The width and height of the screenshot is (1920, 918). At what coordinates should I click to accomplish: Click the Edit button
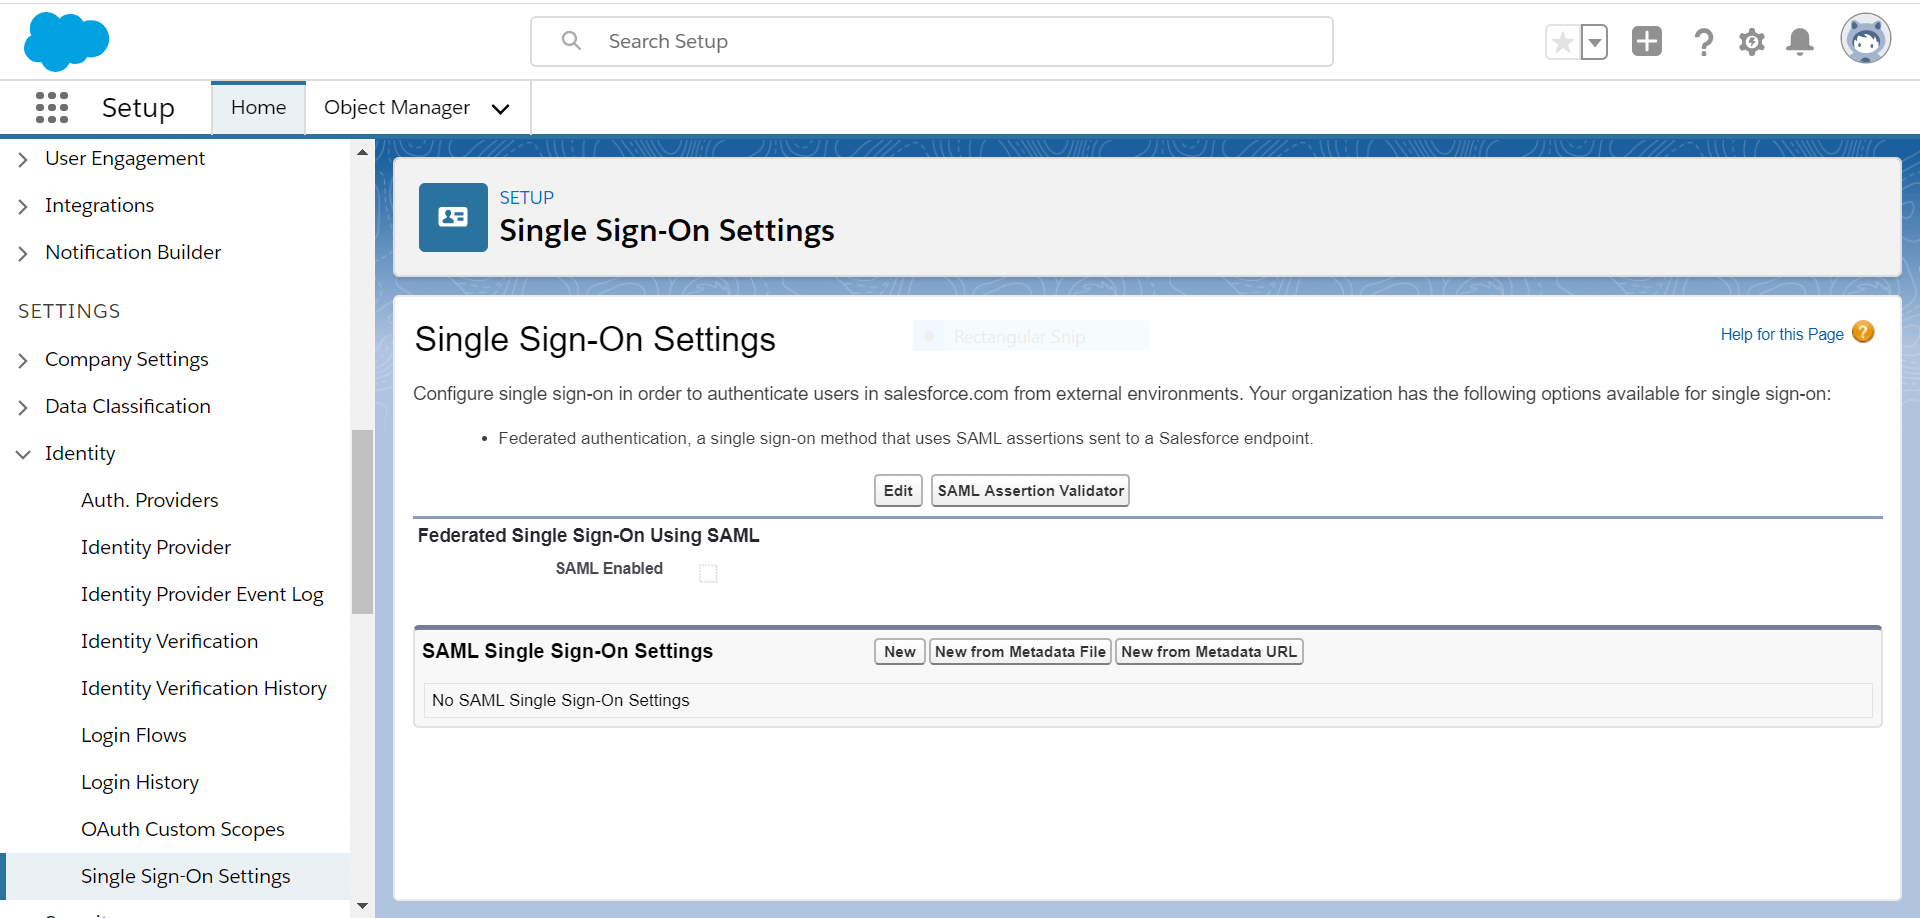(x=898, y=490)
